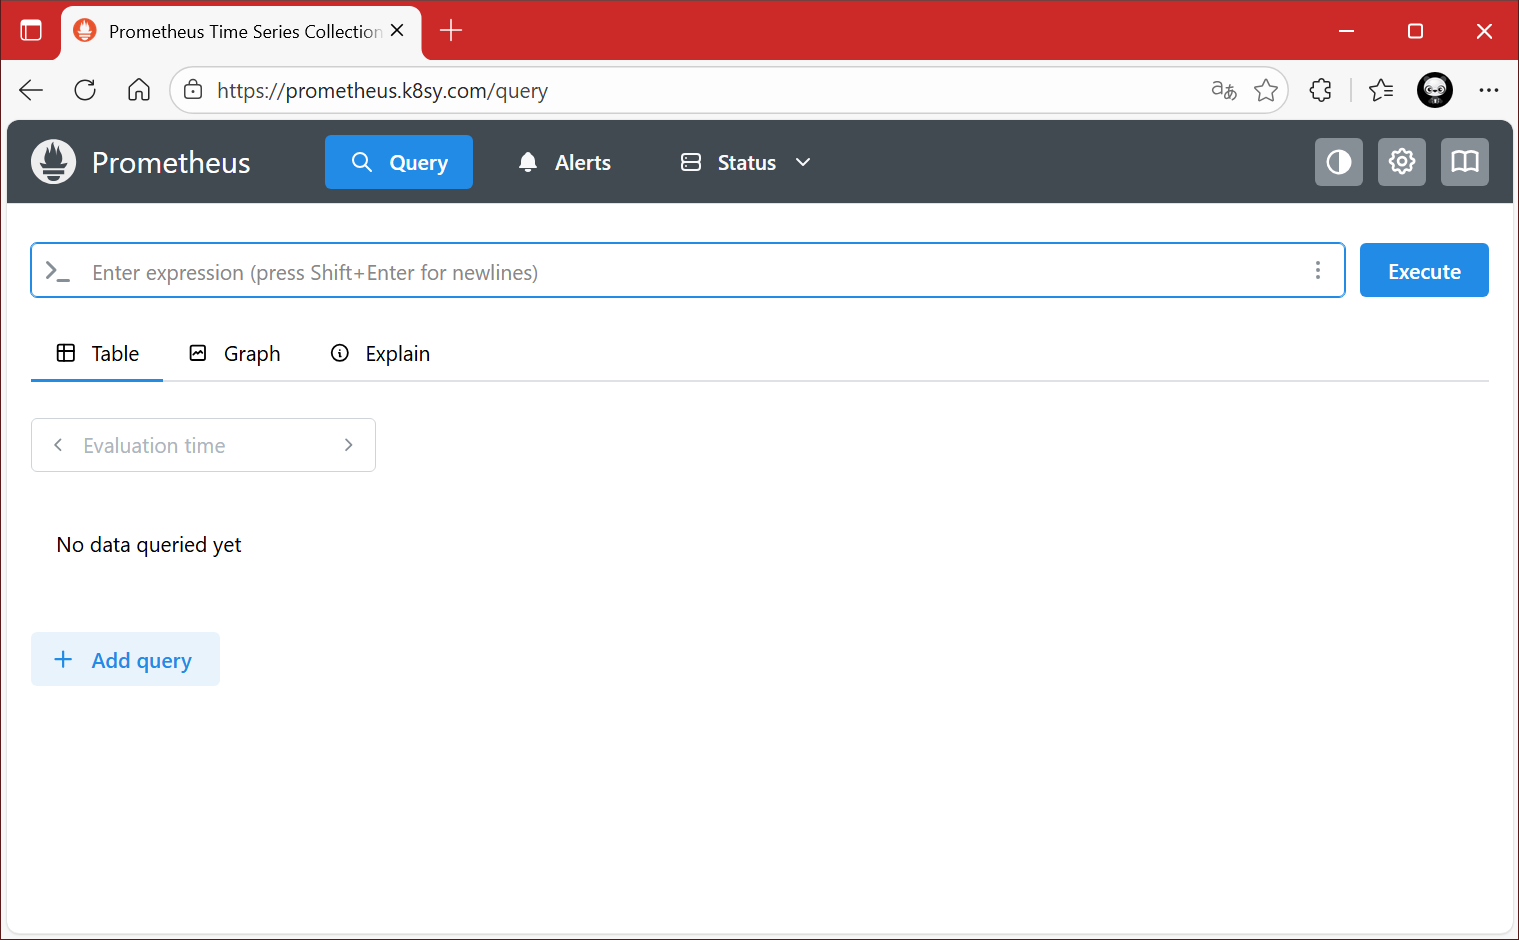Toggle the light/dark theme icon
Screen dimensions: 1519x940
[1339, 162]
